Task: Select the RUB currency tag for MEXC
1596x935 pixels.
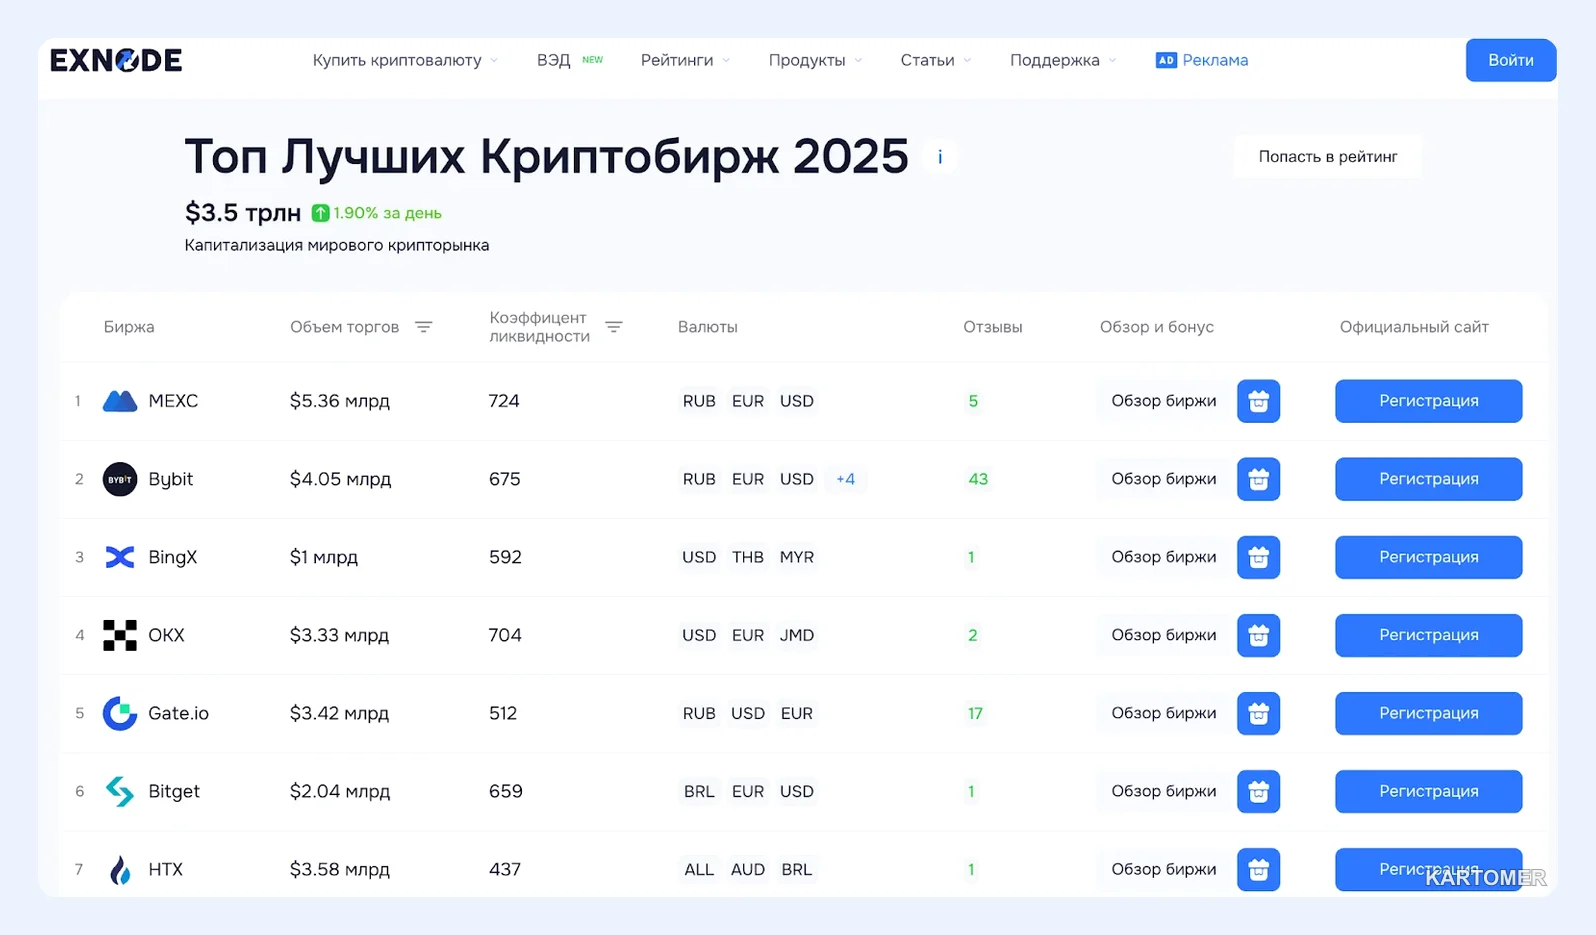Action: coord(699,401)
